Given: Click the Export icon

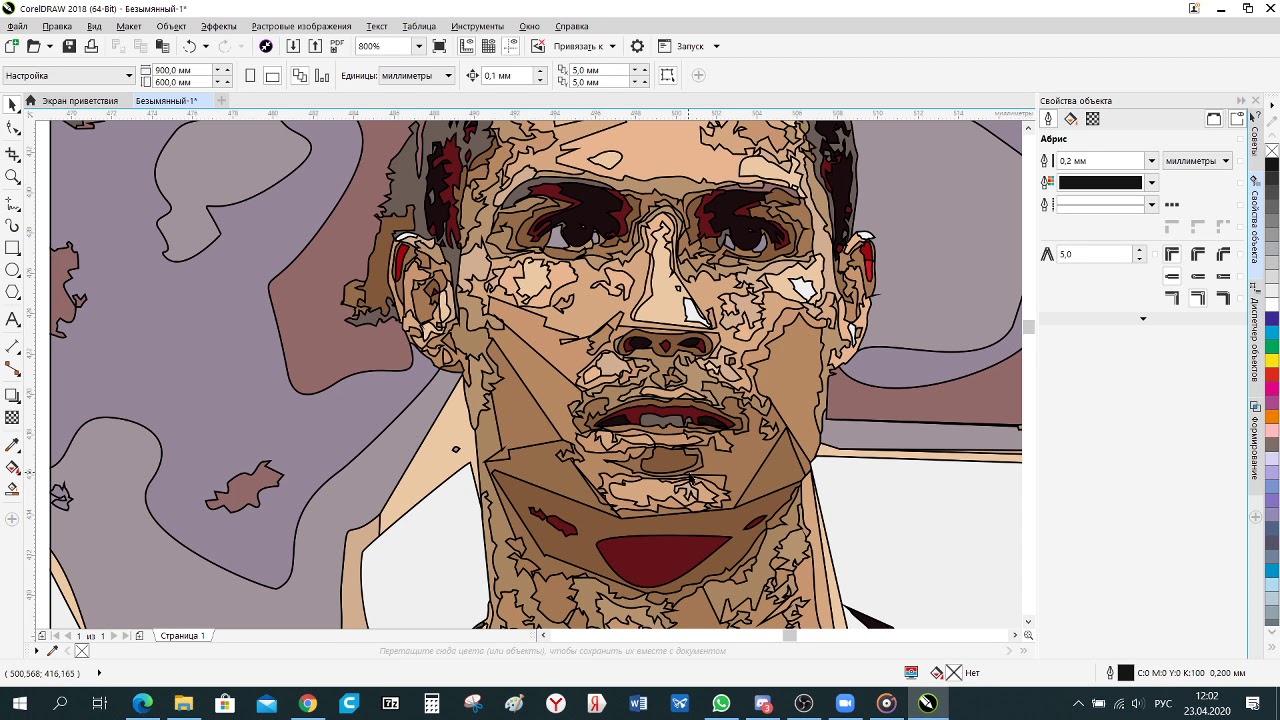Looking at the screenshot, I should pos(315,46).
